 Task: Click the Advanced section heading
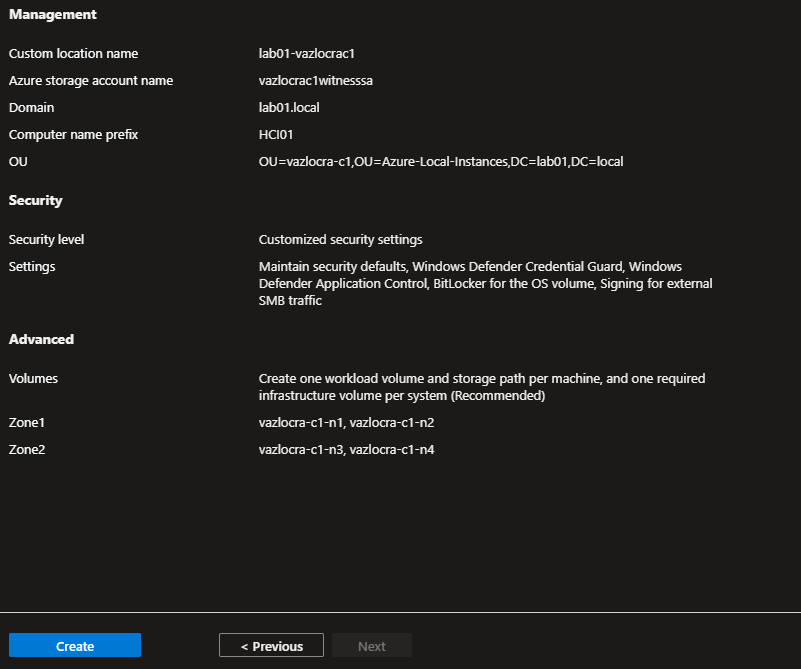coord(41,340)
